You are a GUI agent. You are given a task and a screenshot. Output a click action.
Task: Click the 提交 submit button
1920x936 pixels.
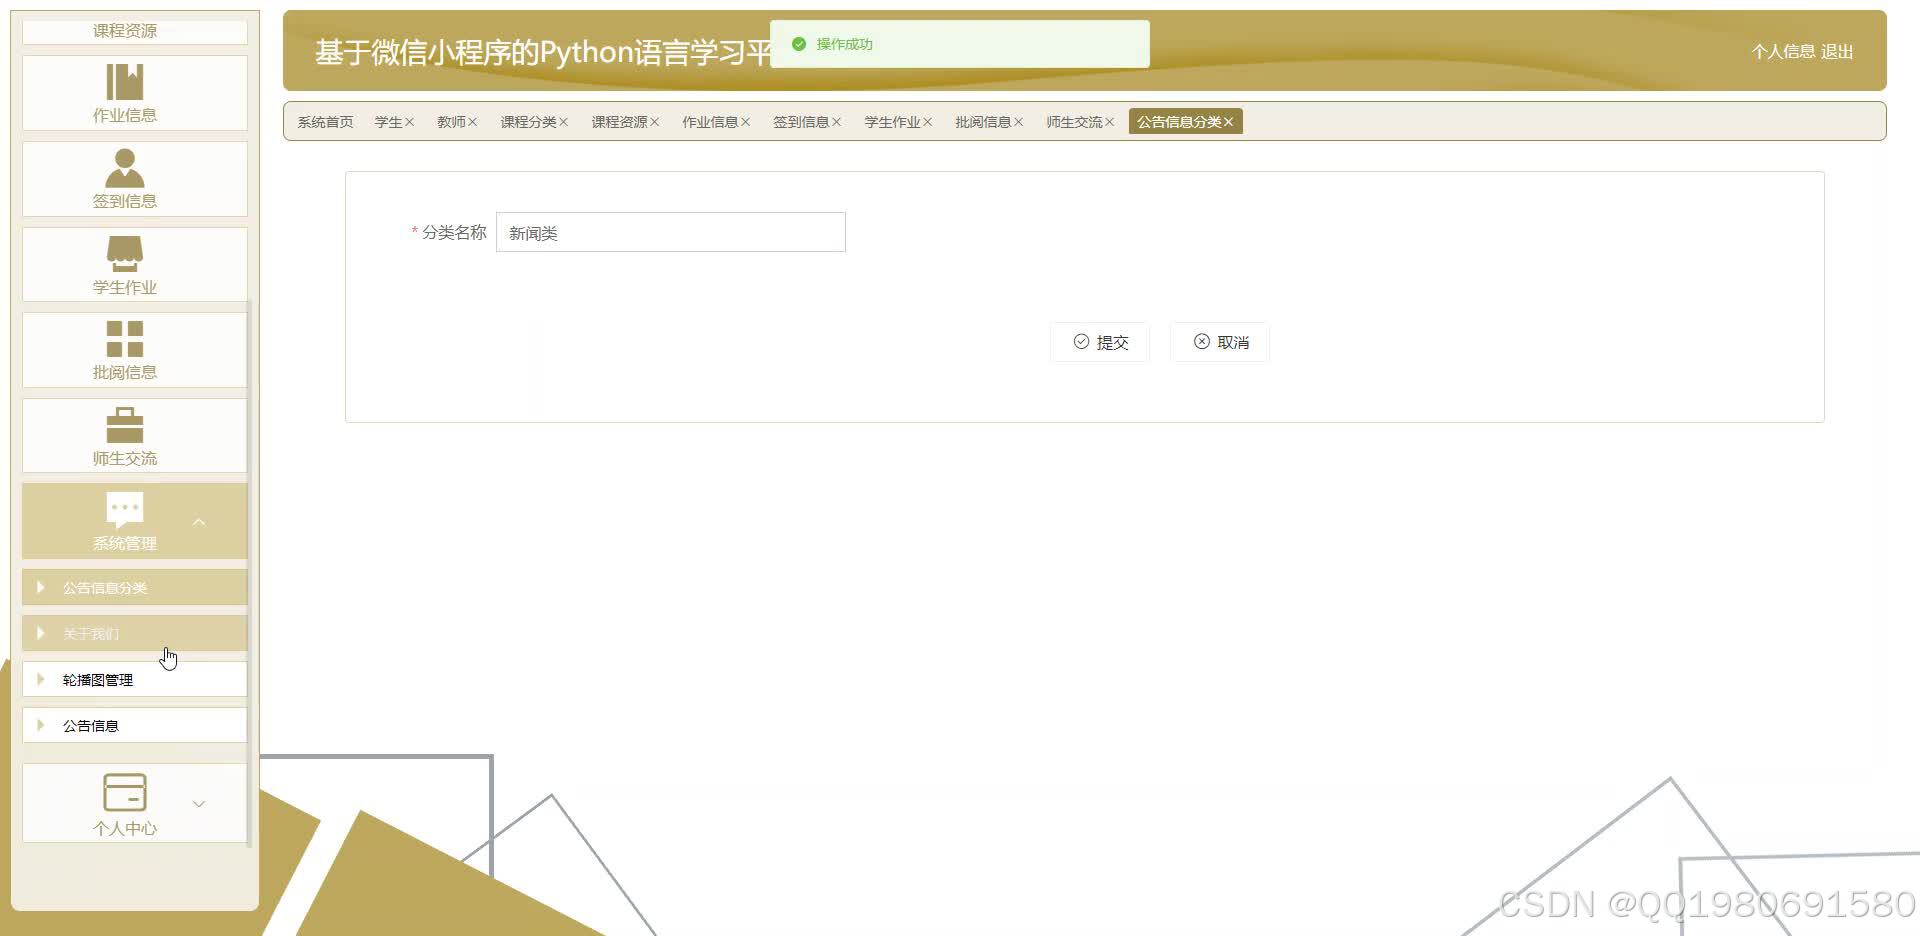click(x=1099, y=342)
